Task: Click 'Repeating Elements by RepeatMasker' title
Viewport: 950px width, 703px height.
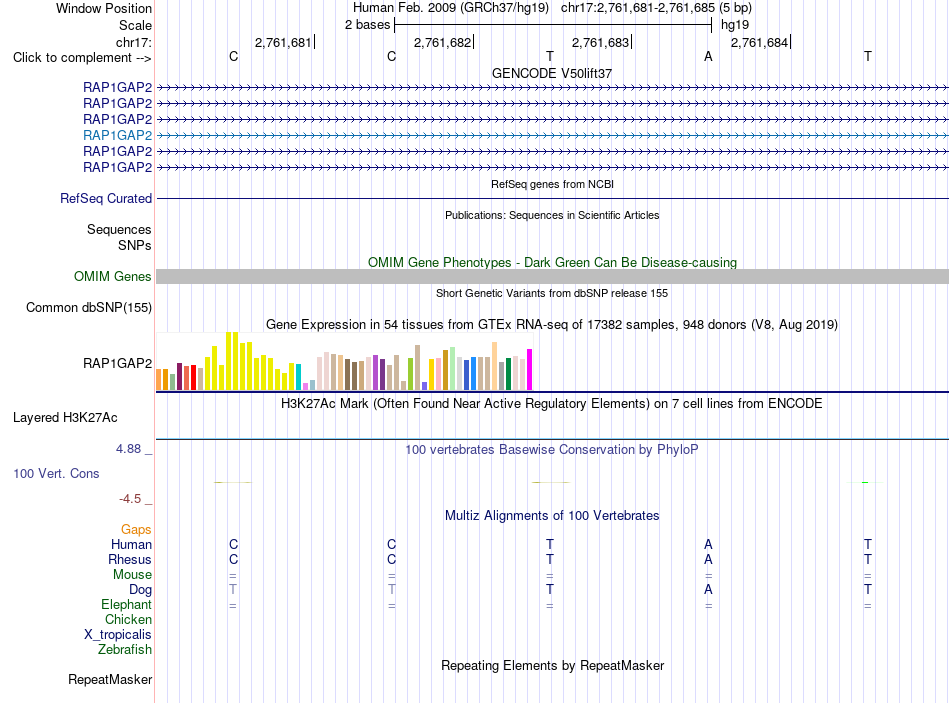Action: click(x=552, y=665)
